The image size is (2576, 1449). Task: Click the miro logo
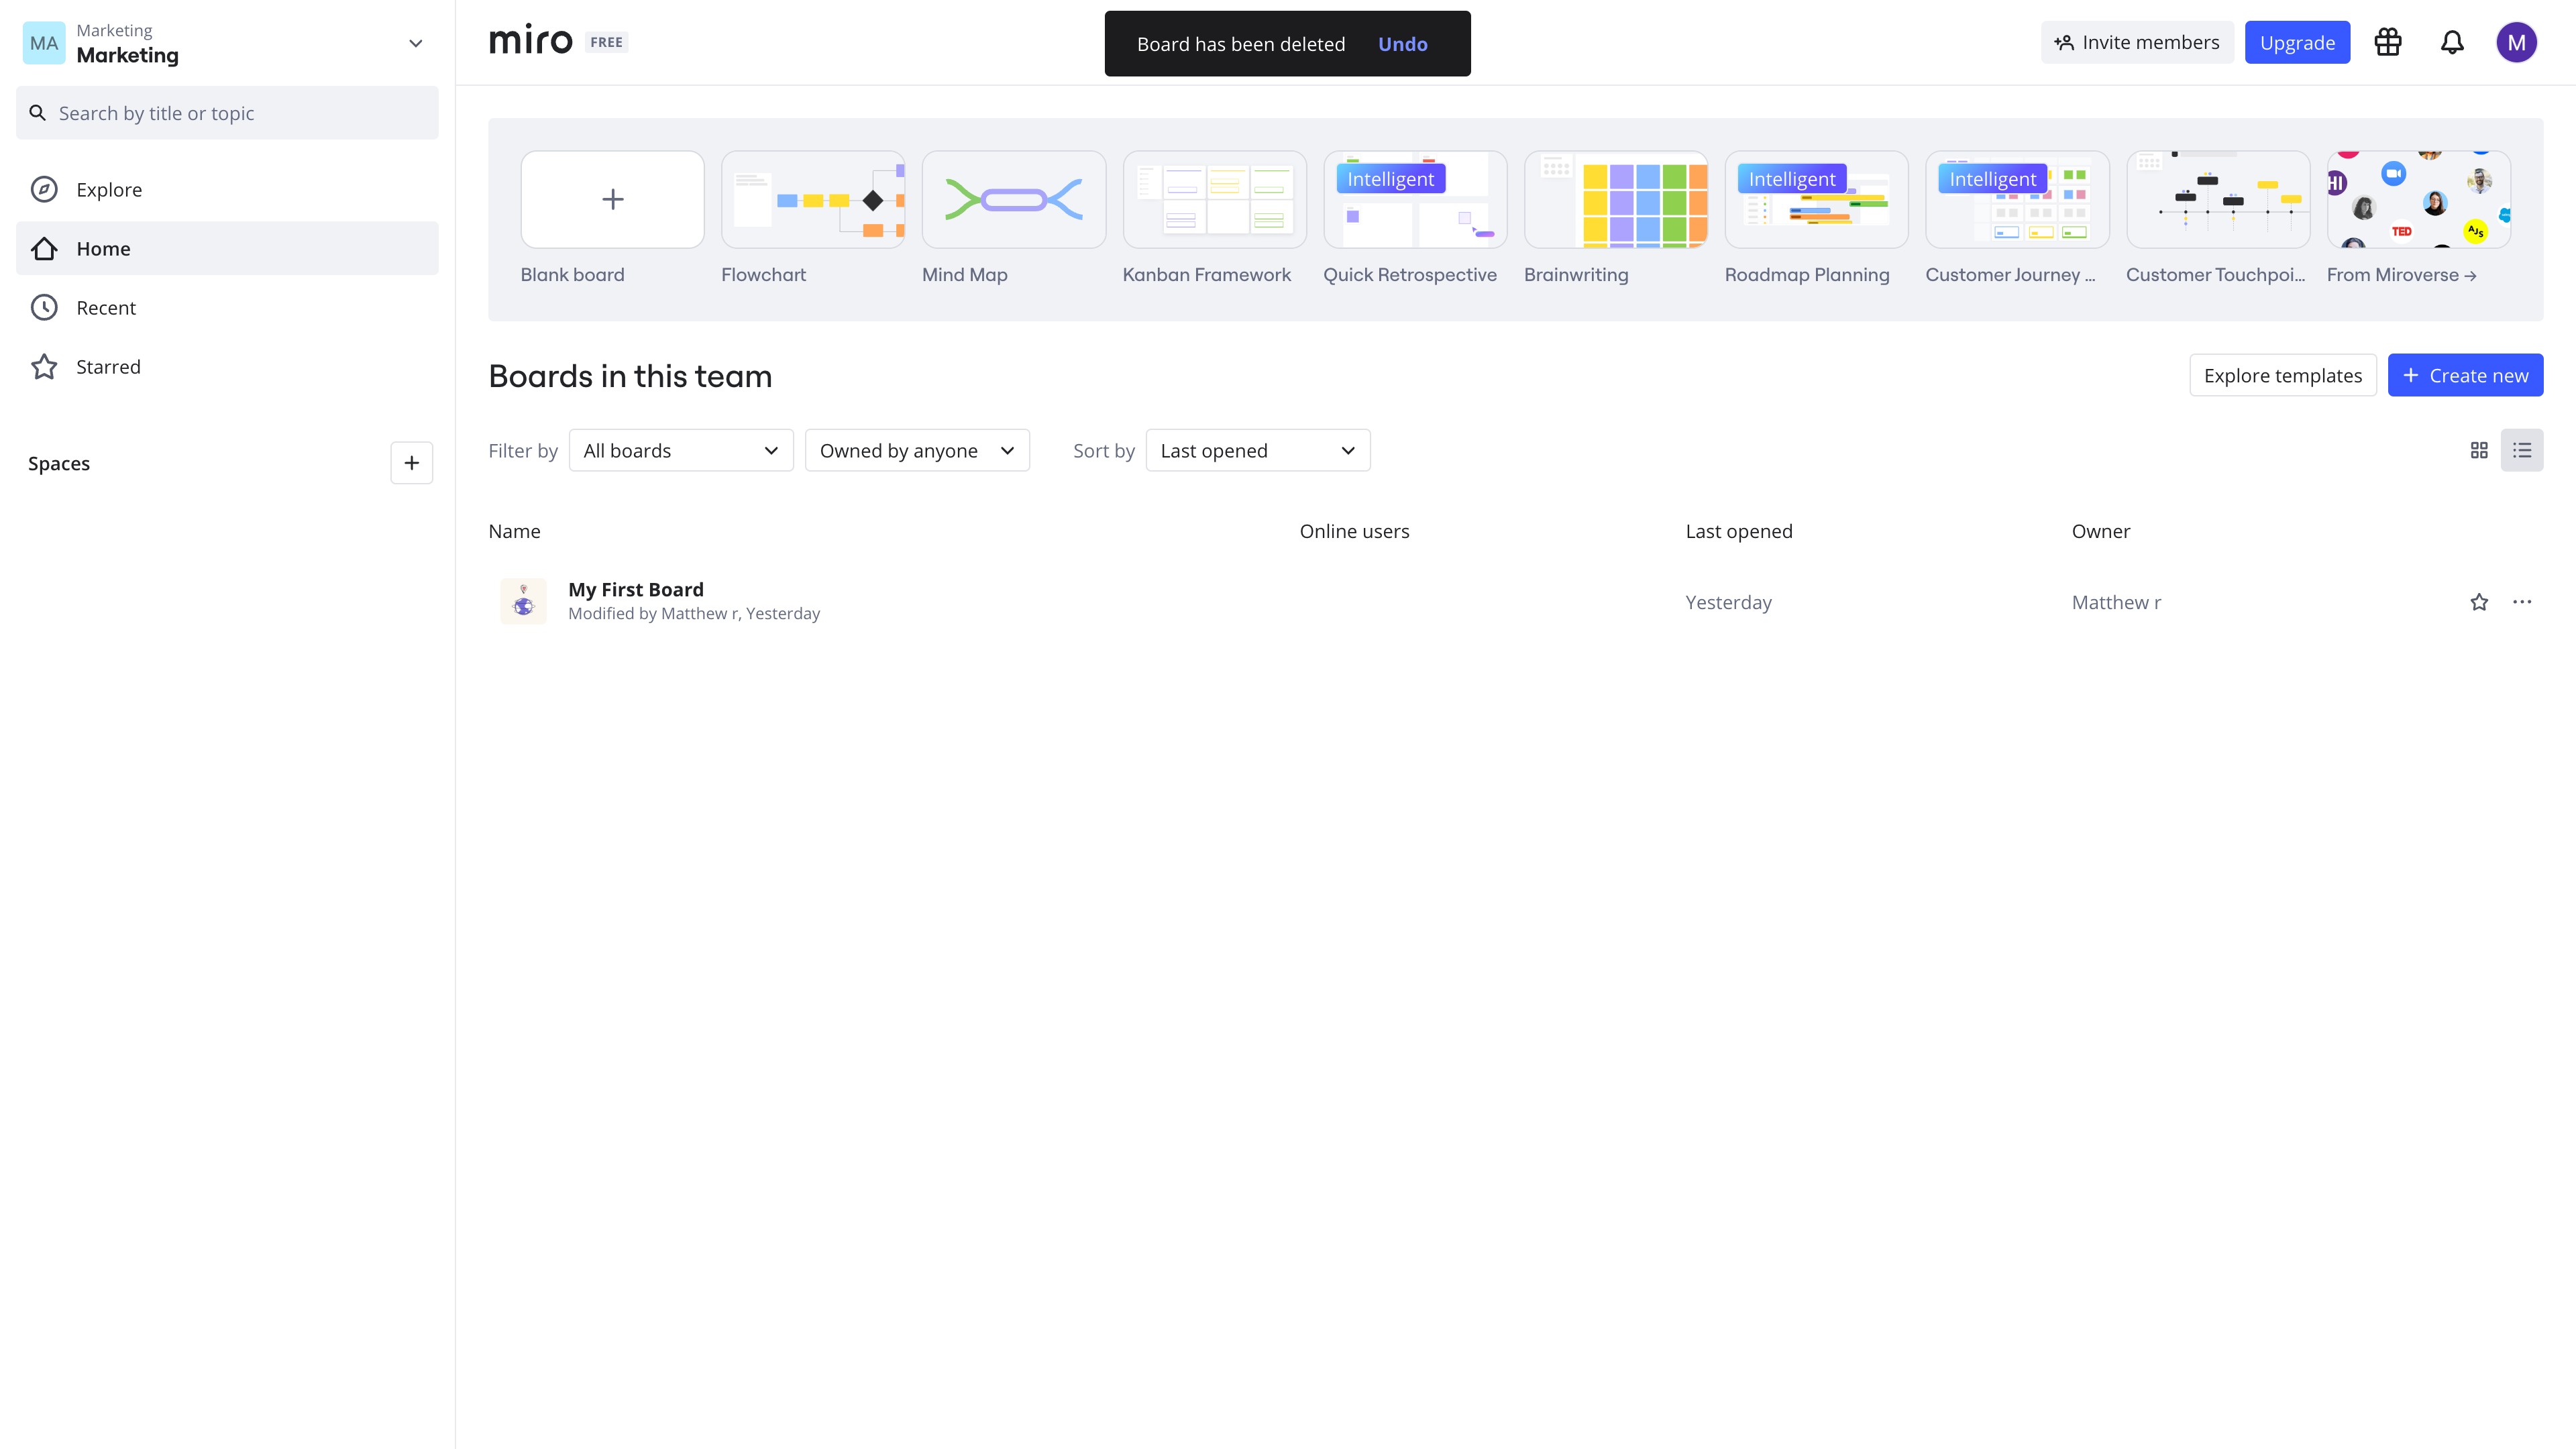530,41
